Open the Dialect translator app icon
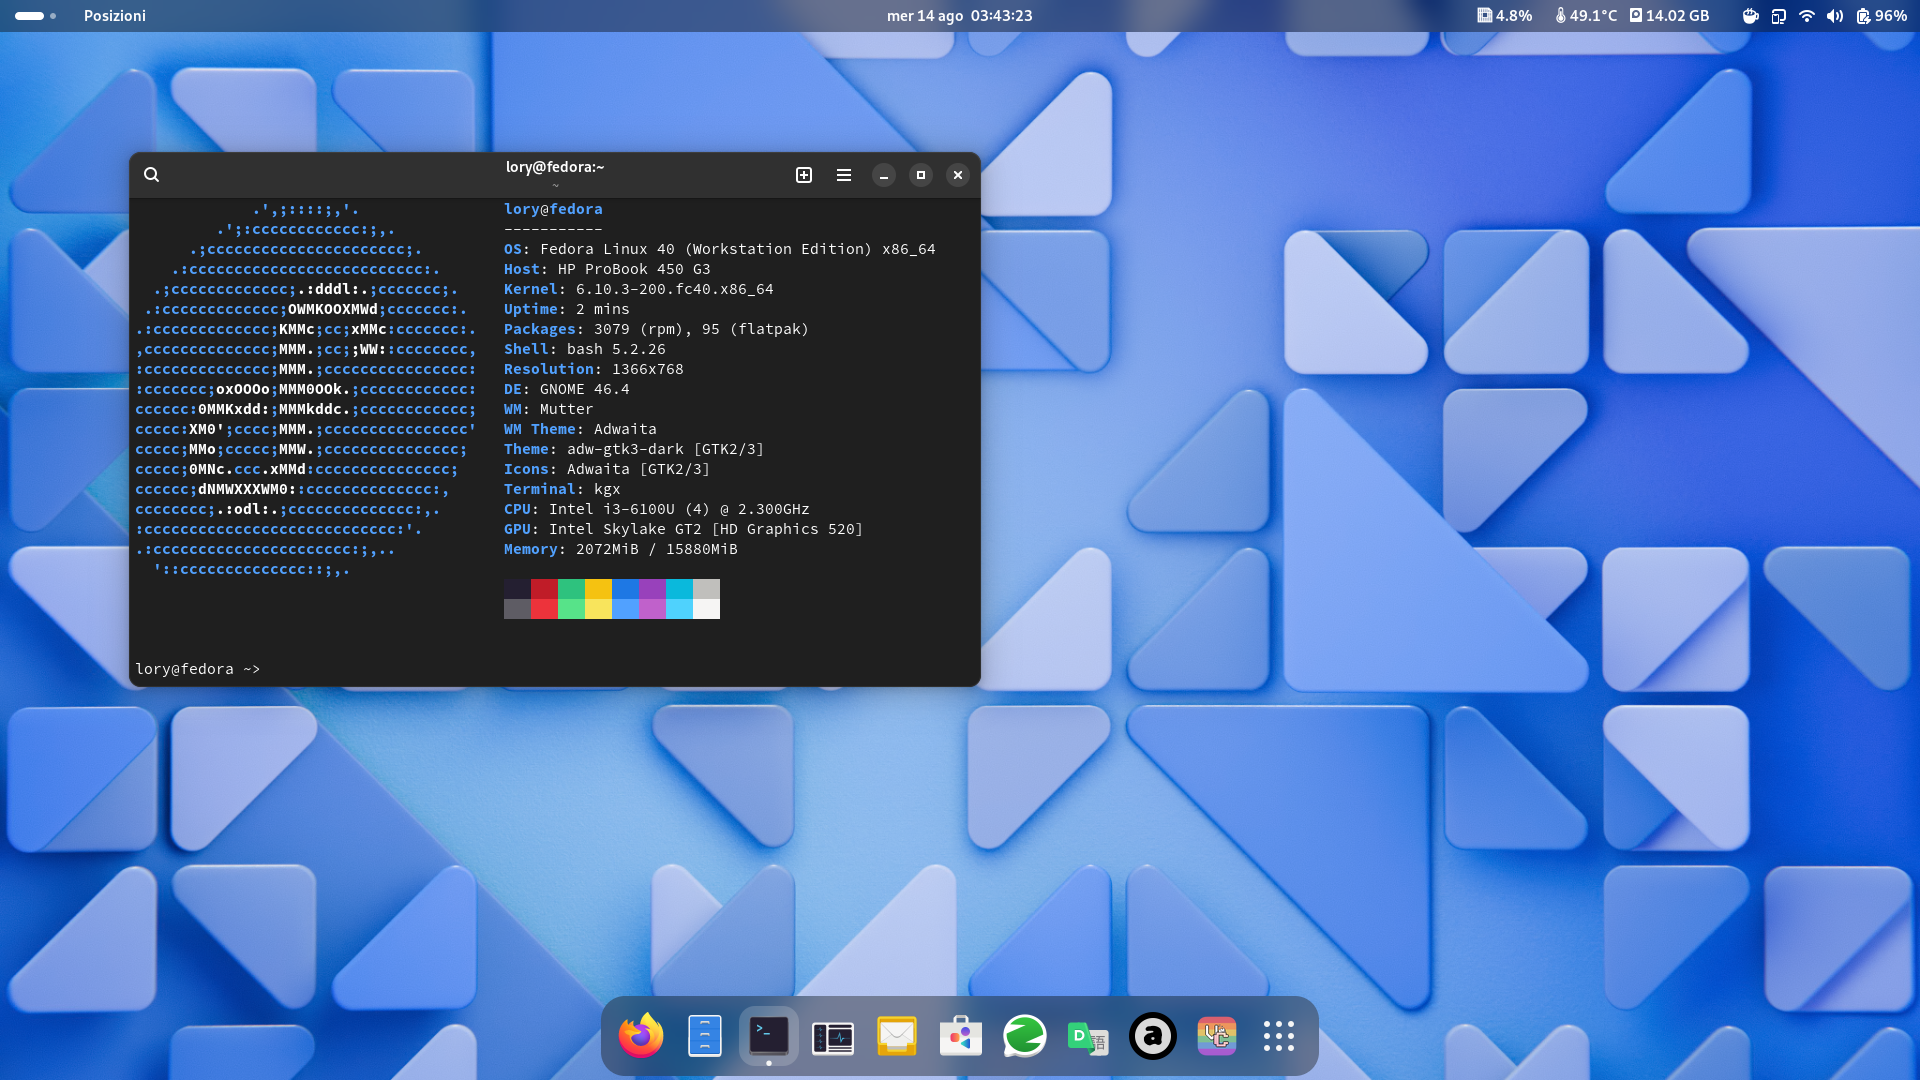Image resolution: width=1920 pixels, height=1080 pixels. point(1088,1037)
